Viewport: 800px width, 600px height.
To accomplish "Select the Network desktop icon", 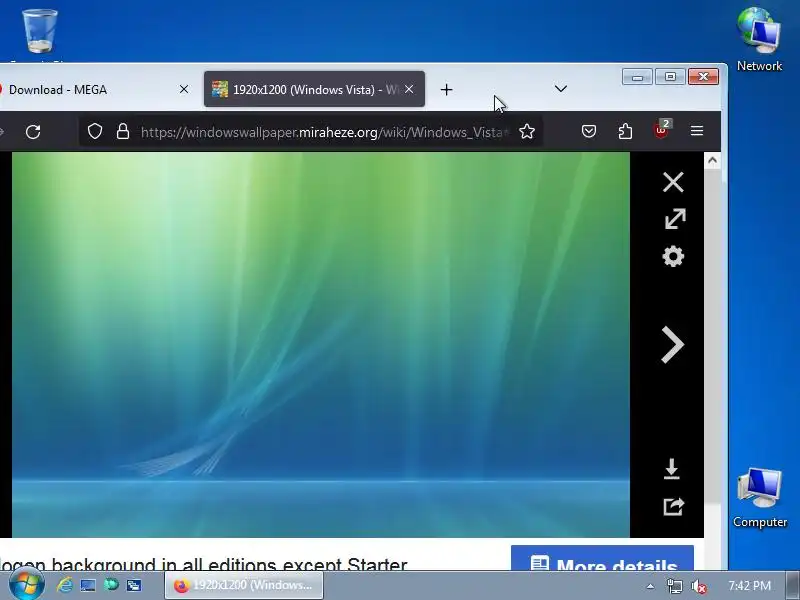I will pyautogui.click(x=759, y=39).
